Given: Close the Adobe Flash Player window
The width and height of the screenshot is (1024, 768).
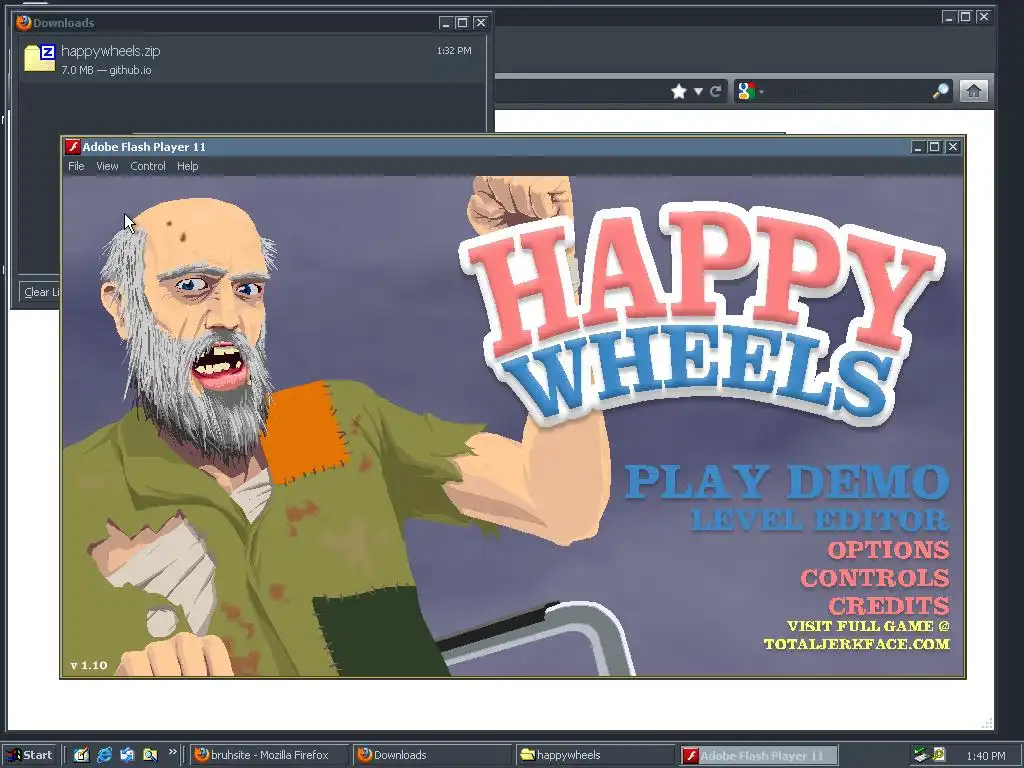Looking at the screenshot, I should click(x=953, y=147).
